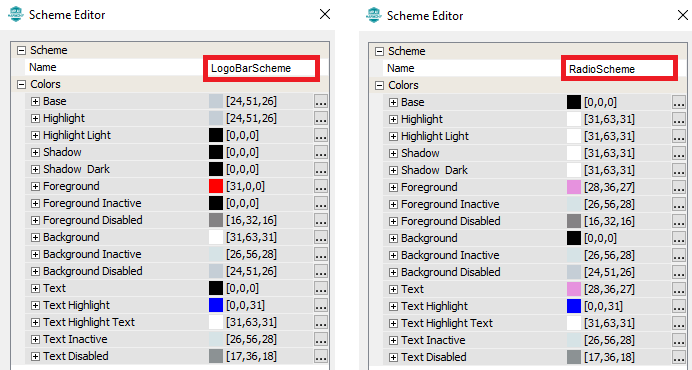Viewport: 692px width, 370px height.
Task: Select the Background value [31,63,31] in LogoBarScheme
Action: point(252,238)
